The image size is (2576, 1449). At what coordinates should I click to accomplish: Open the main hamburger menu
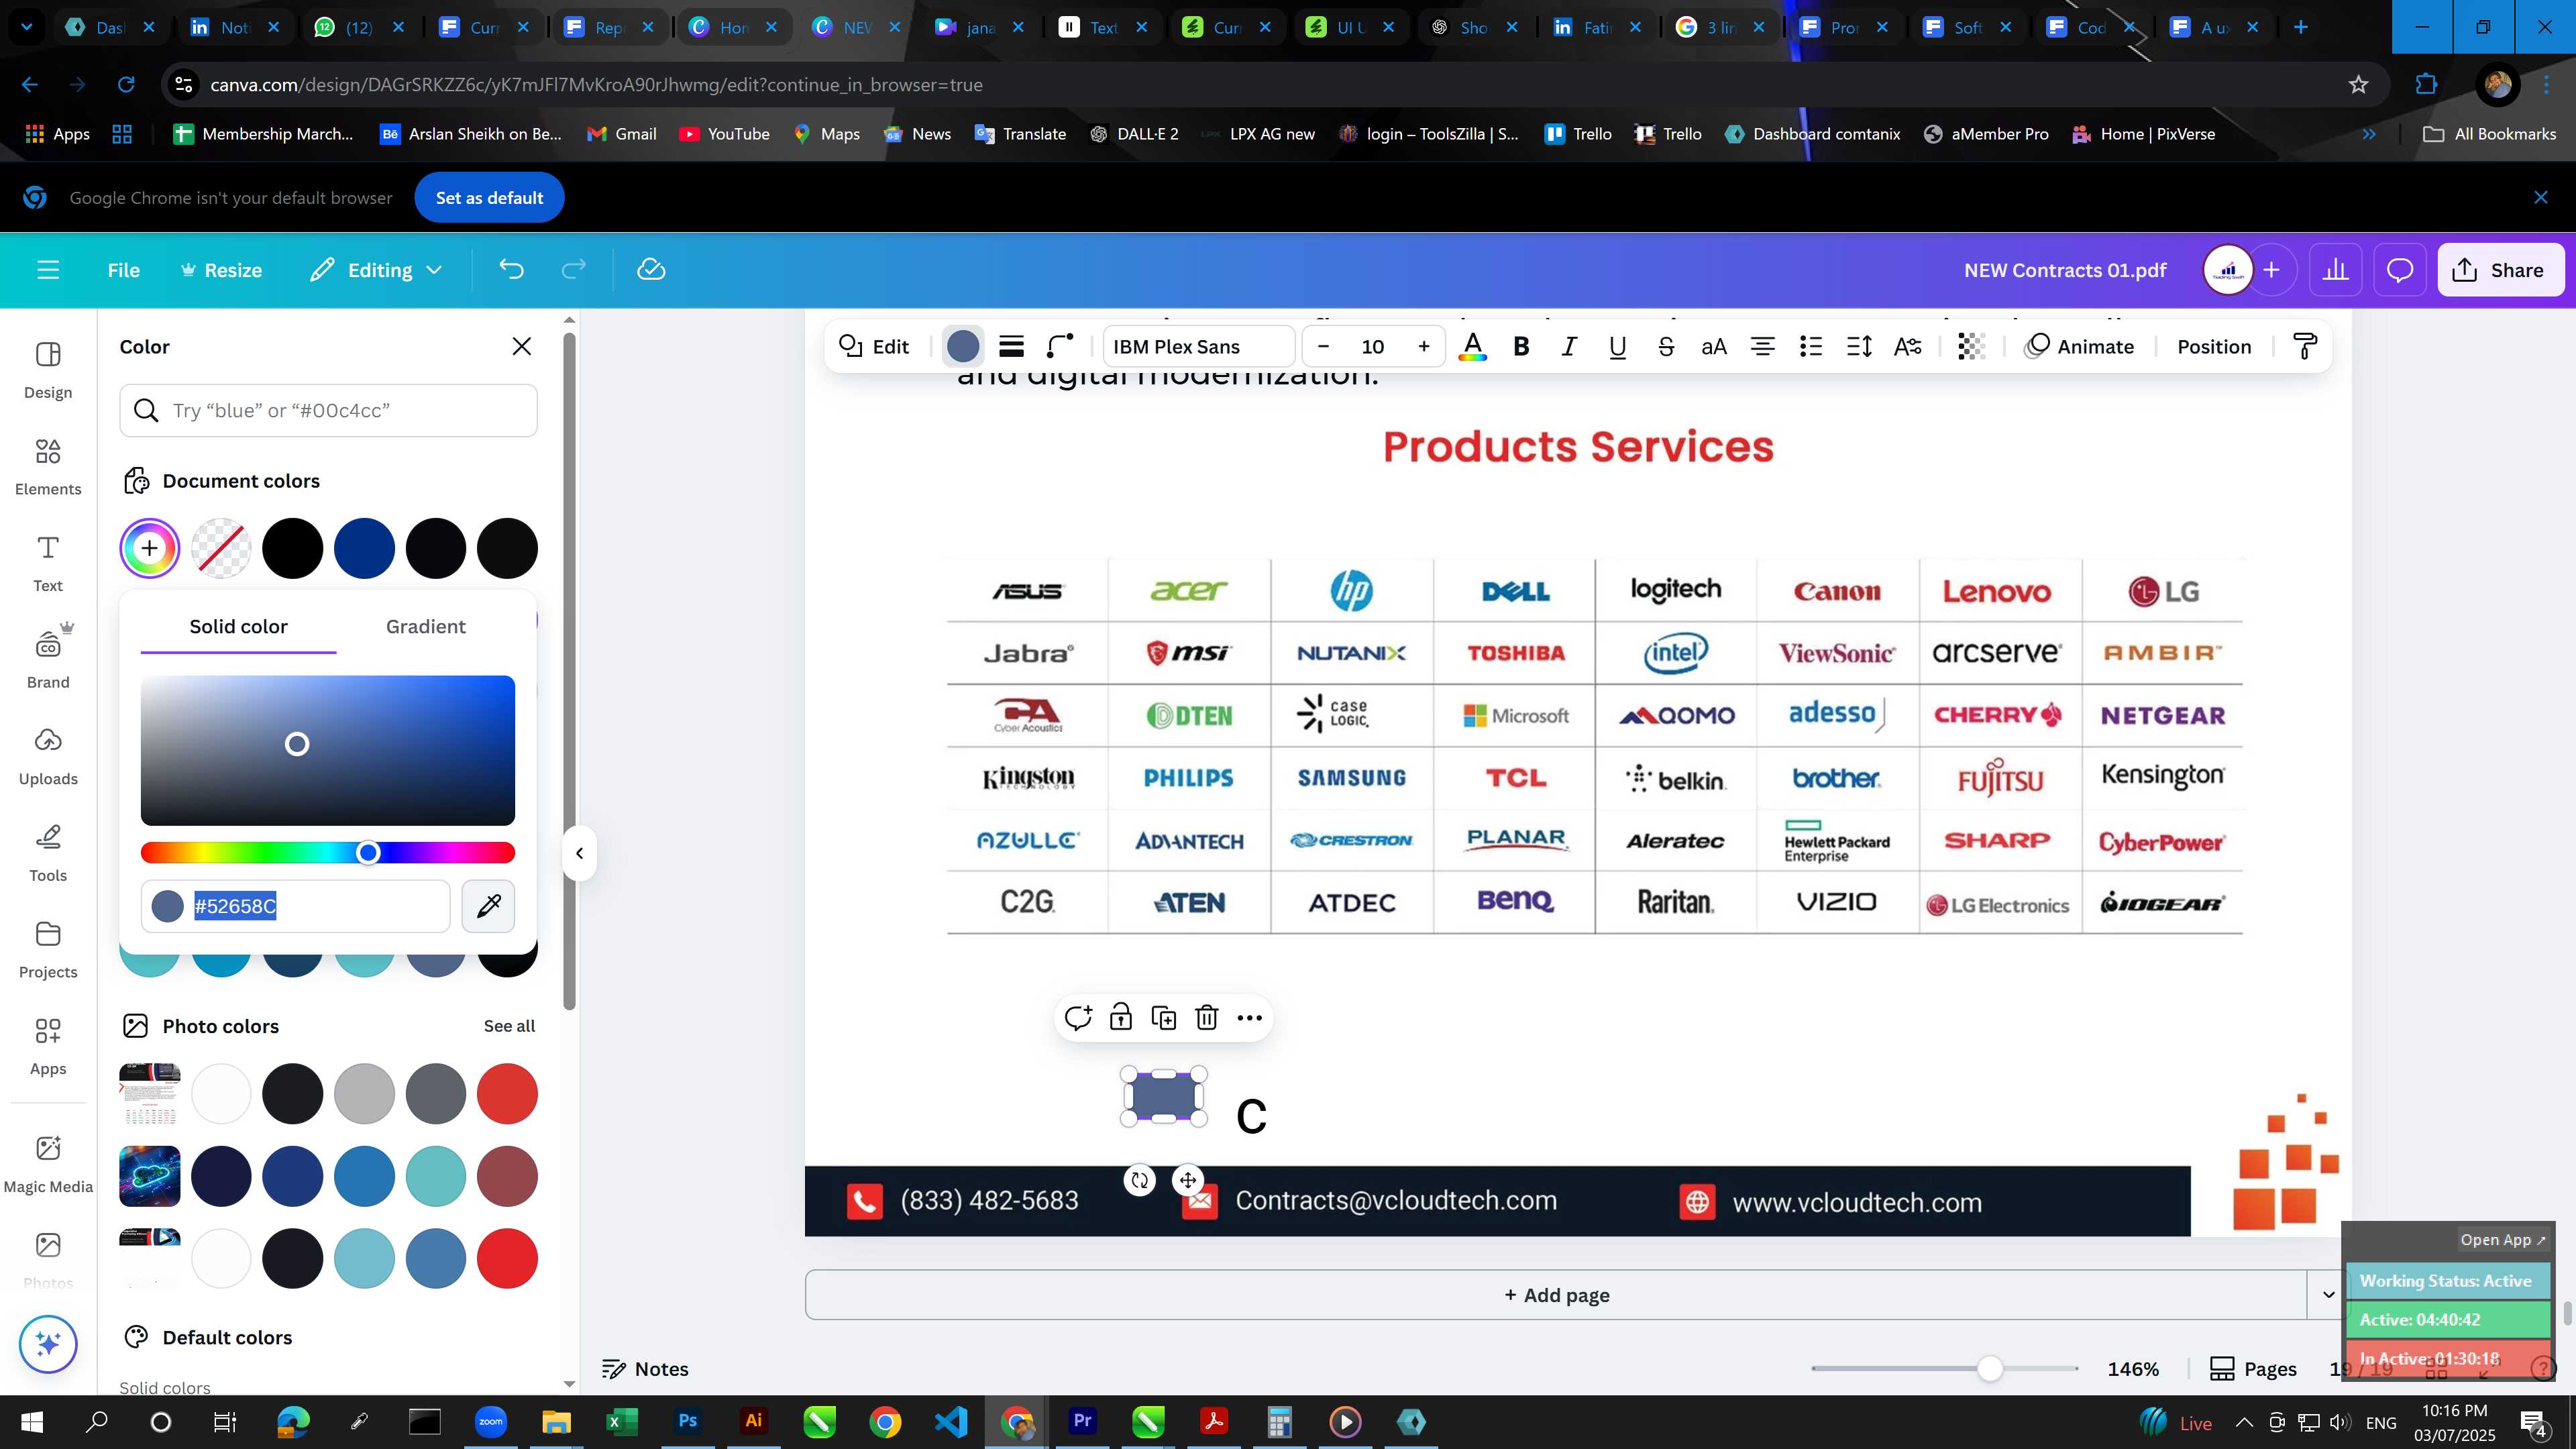tap(48, 270)
